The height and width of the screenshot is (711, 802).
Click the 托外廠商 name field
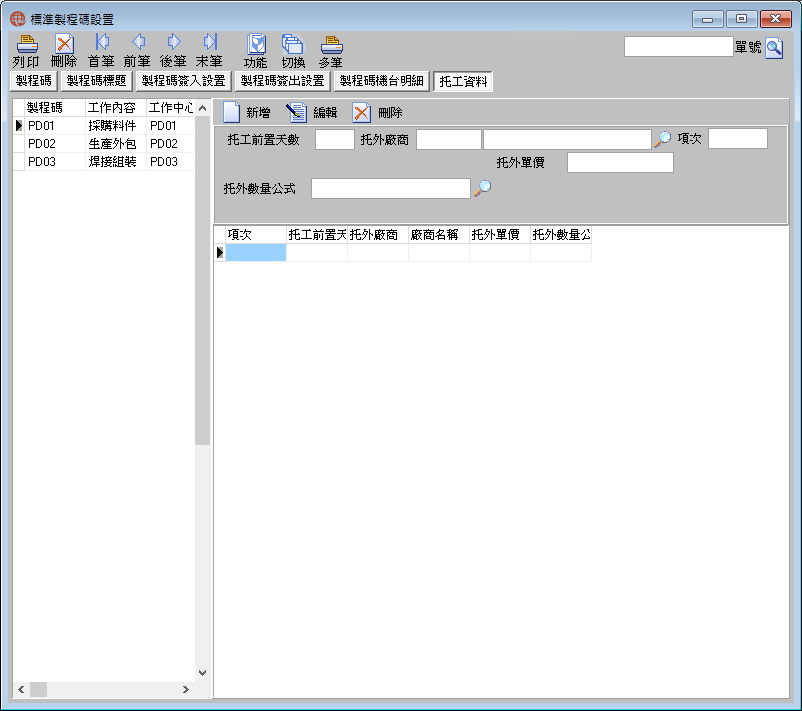567,139
